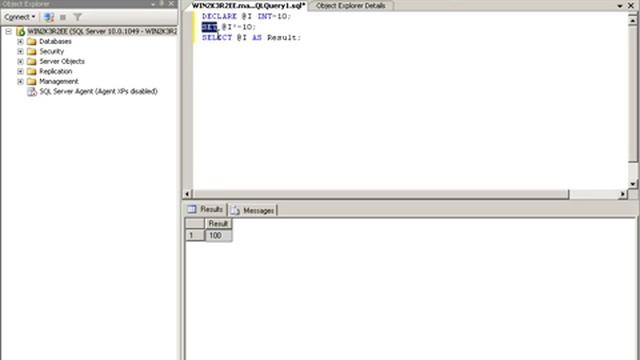Click the Filter funnel icon in Object Explorer
The height and width of the screenshot is (360, 640).
click(x=78, y=17)
